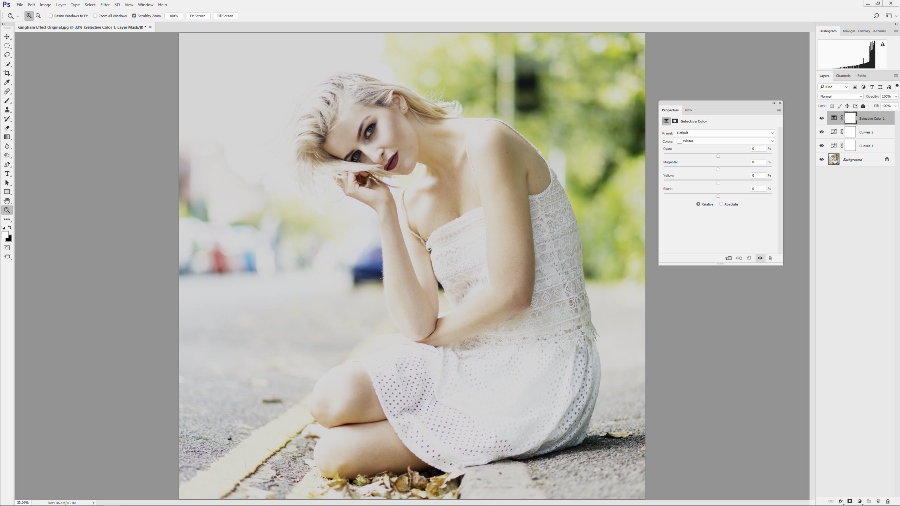Select the Absolute radio button
Screen dimensions: 900x506
click(721, 204)
